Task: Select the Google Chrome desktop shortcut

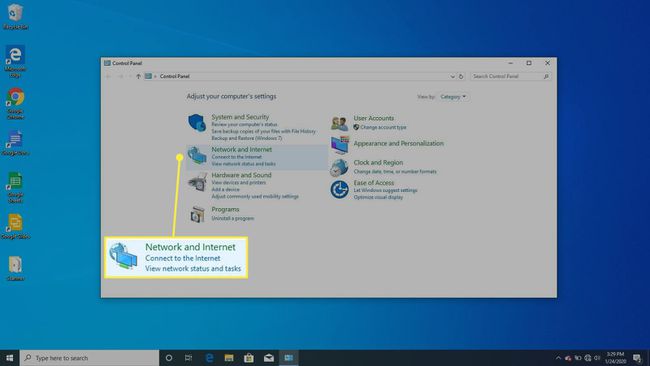Action: tap(15, 104)
